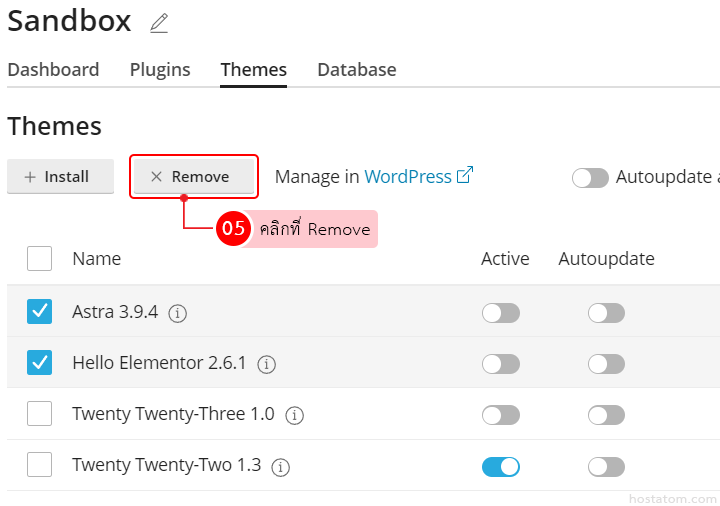This screenshot has height=506, width=720.
Task: Show info for Twenty Twenty-Three 1.0
Action: click(294, 415)
